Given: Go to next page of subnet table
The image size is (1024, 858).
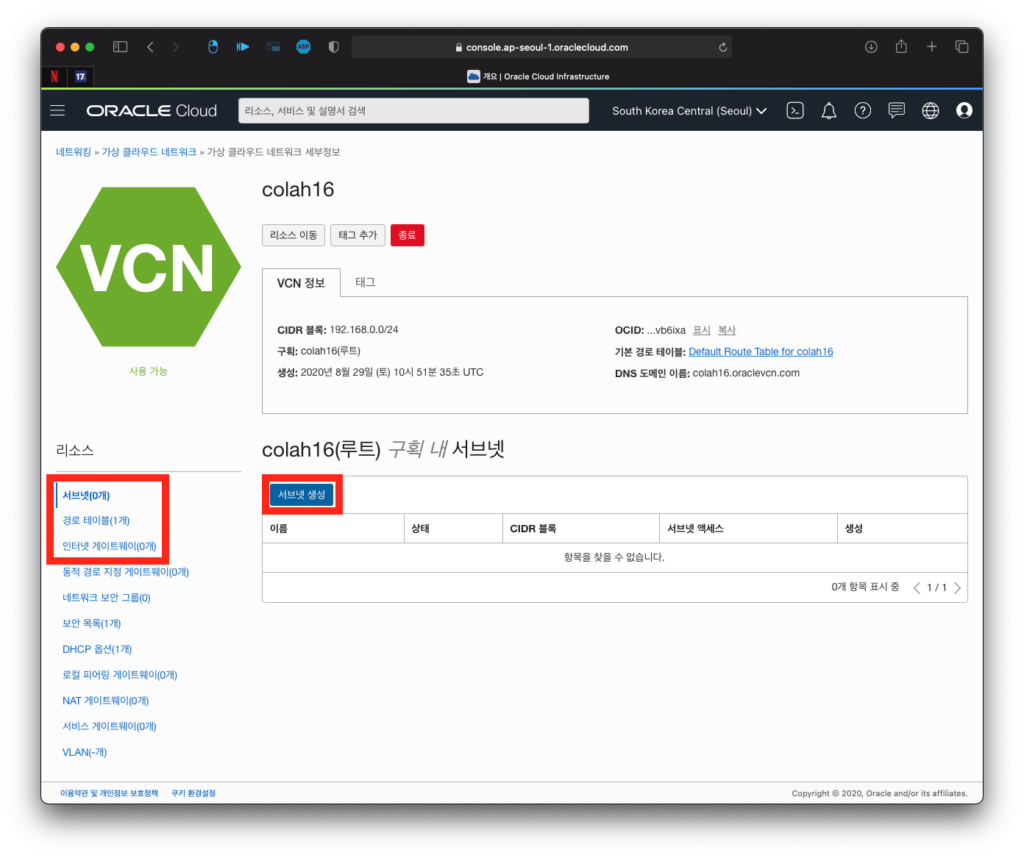Looking at the screenshot, I should [958, 588].
